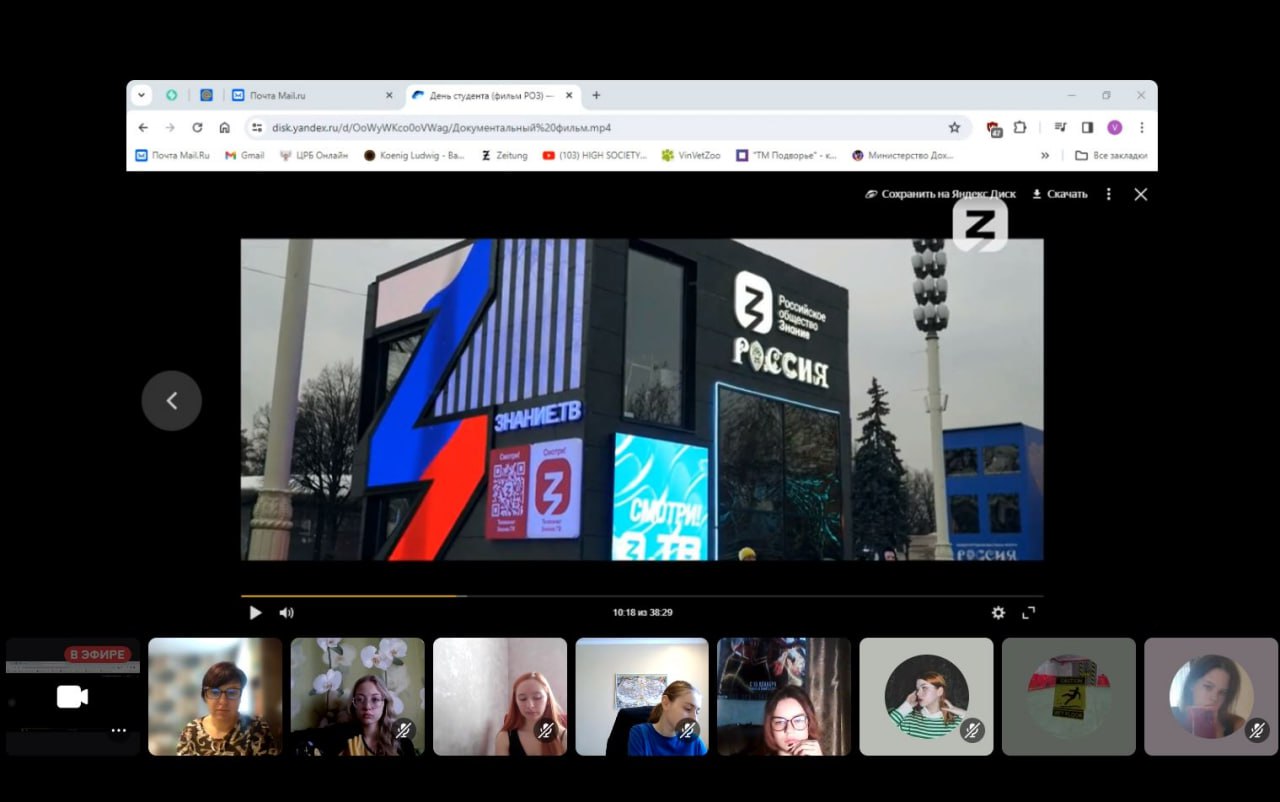The width and height of the screenshot is (1280, 802).
Task: Open the tab search dropdown arrow
Action: 141,95
